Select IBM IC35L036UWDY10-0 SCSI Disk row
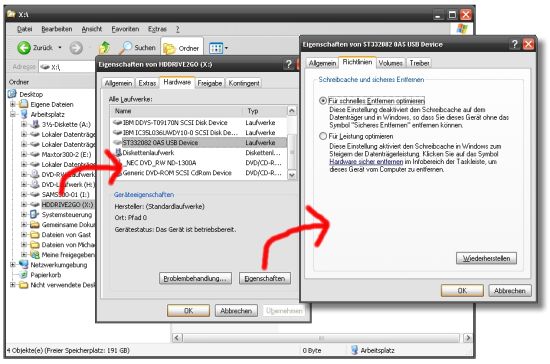 pos(199,133)
